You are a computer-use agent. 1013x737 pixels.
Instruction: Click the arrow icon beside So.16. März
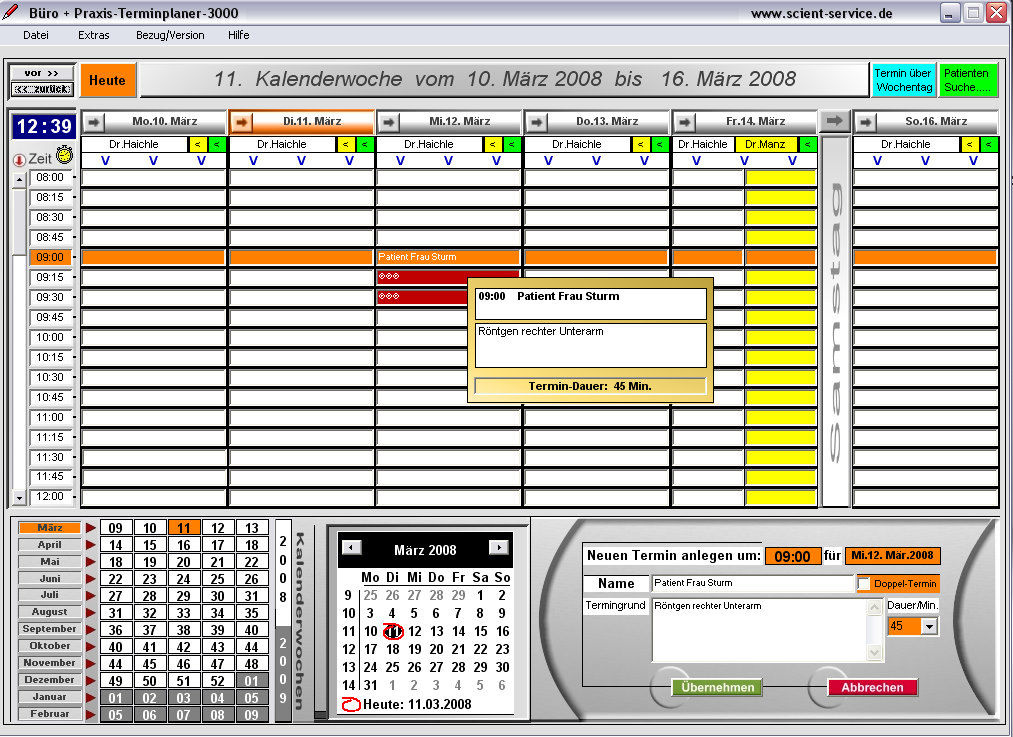[866, 121]
